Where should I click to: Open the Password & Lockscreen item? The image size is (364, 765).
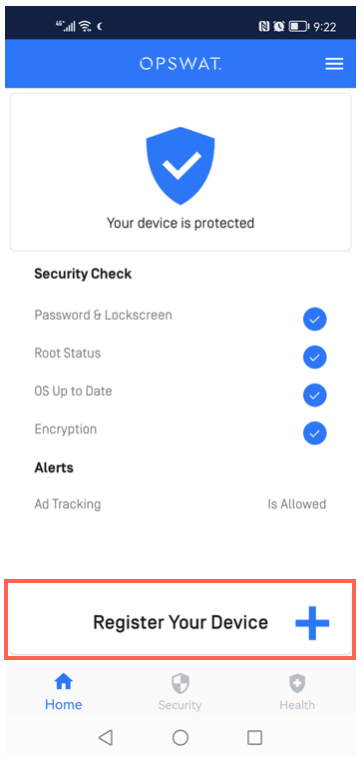pos(181,315)
